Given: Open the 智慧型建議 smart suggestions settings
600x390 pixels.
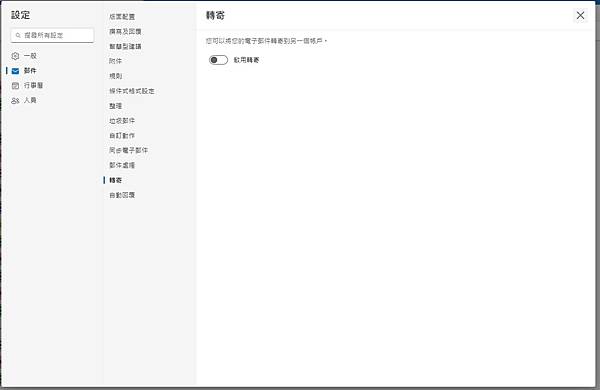Looking at the screenshot, I should coord(125,46).
